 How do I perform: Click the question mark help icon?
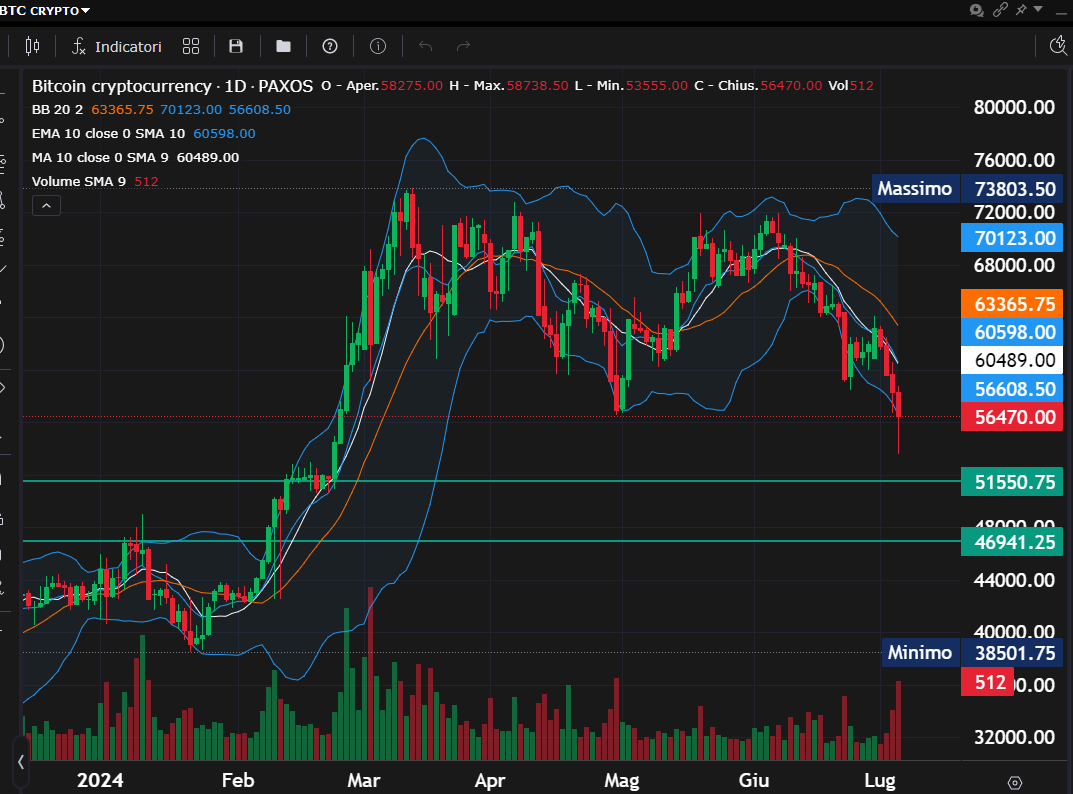(330, 46)
